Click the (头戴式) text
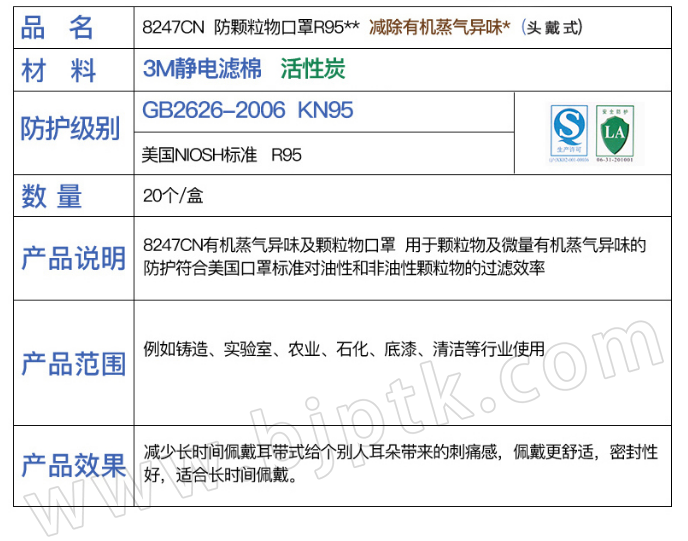The width and height of the screenshot is (688, 541). [552, 27]
